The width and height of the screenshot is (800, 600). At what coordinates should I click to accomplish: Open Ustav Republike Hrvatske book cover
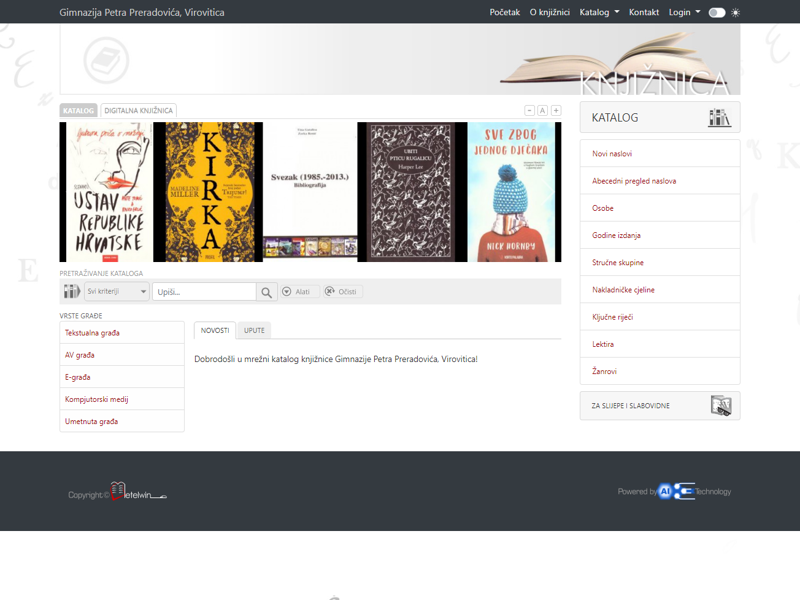coord(109,192)
